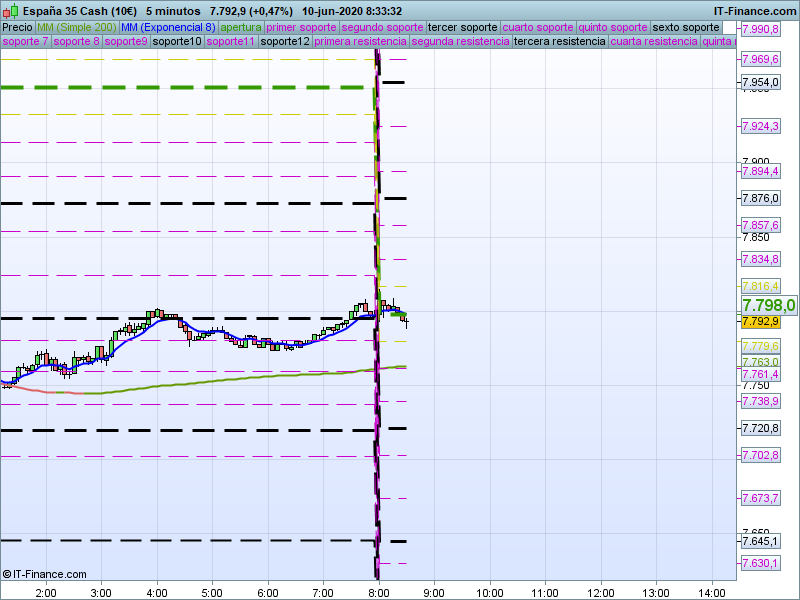Select the 7.954,0 price level marker
The width and height of the screenshot is (800, 600).
[760, 82]
